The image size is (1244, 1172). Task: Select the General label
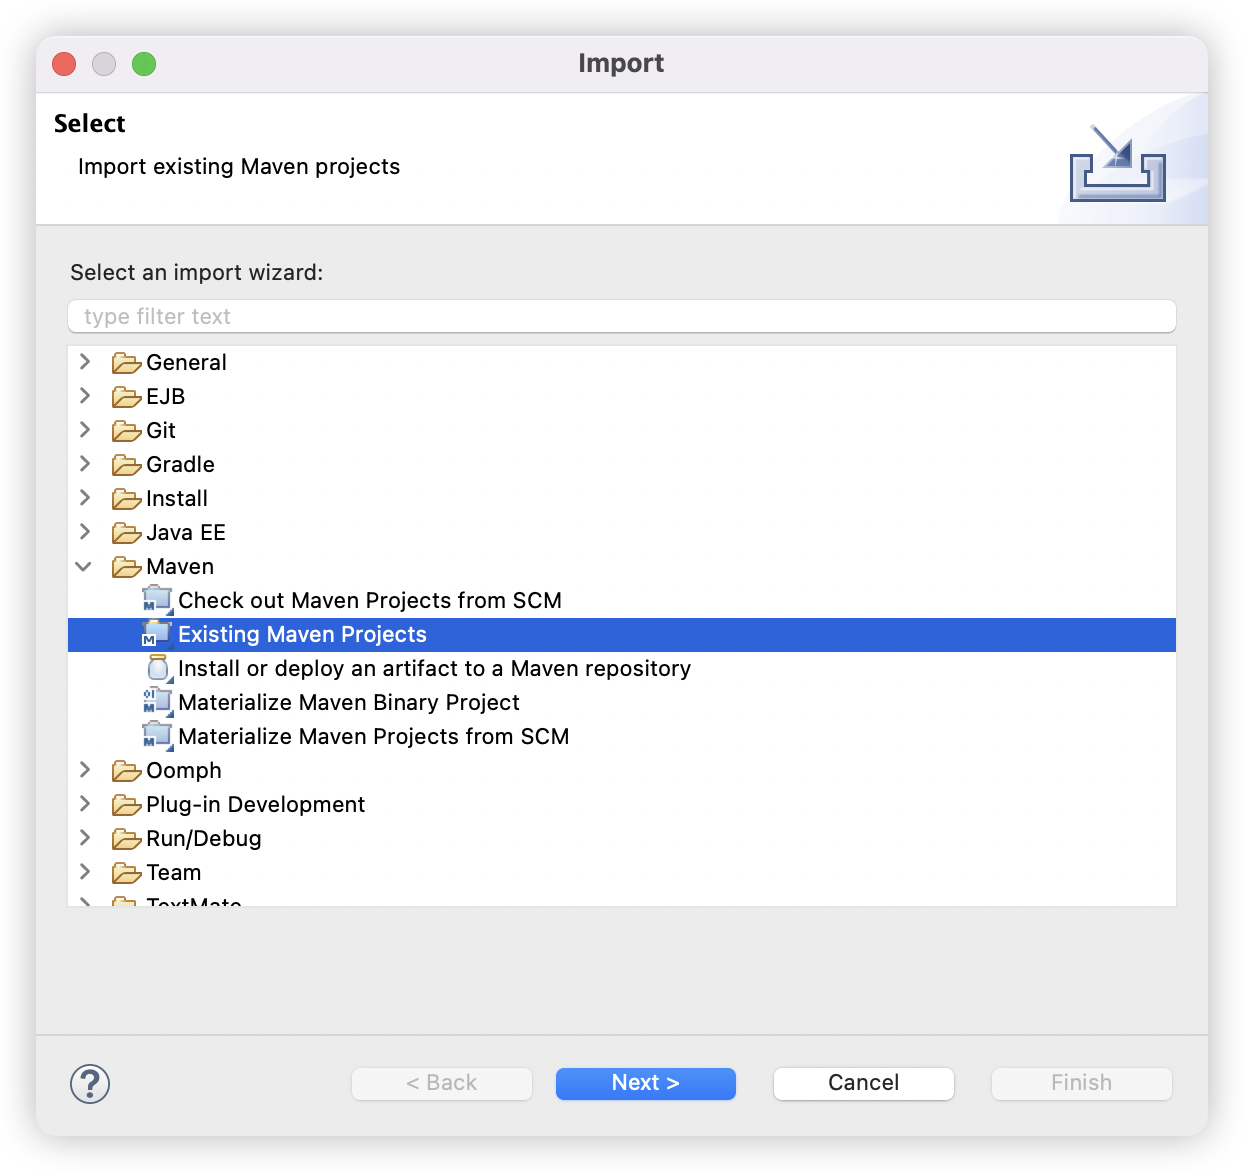click(187, 363)
